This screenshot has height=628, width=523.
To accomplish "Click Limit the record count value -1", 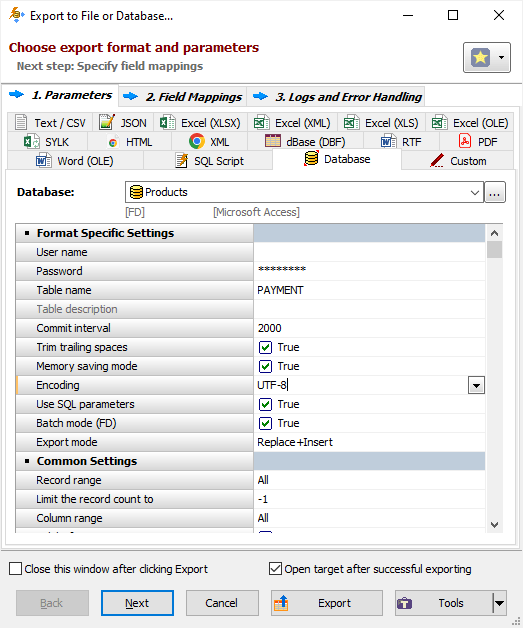I will [369, 499].
